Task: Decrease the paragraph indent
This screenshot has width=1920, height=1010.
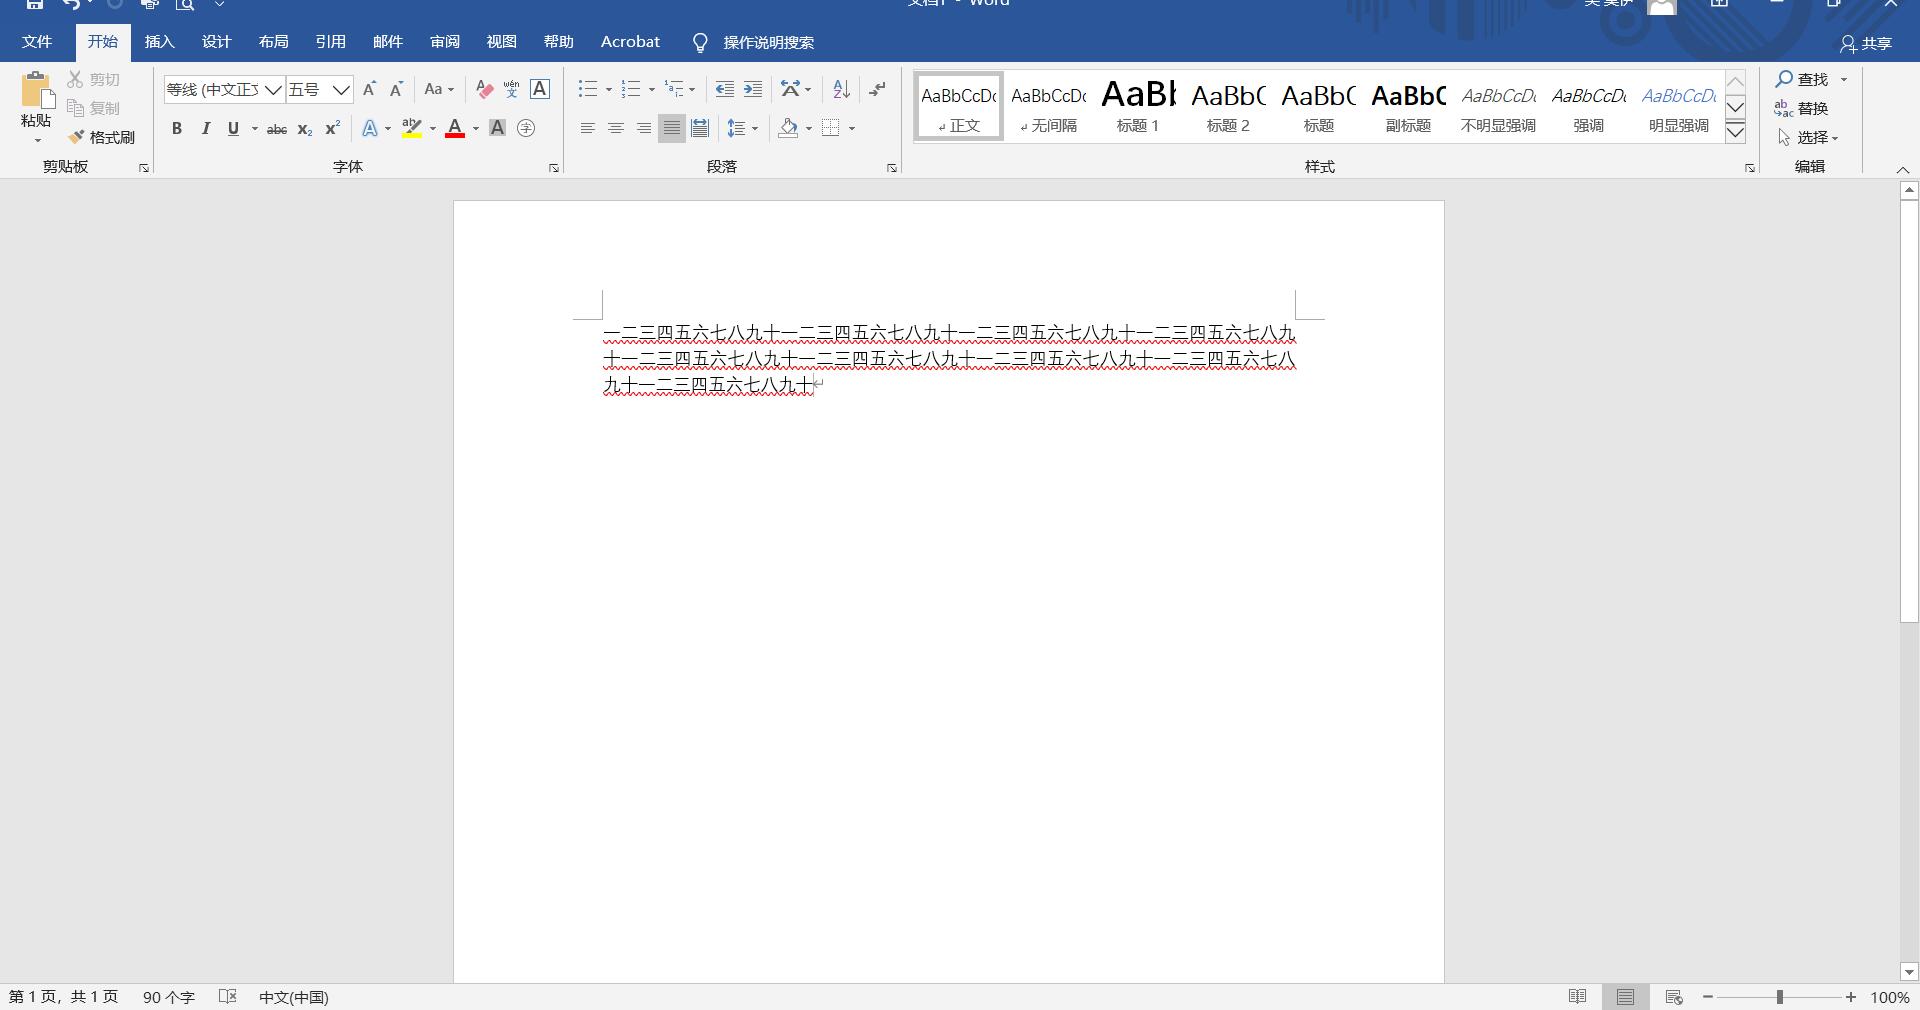Action: coord(725,89)
